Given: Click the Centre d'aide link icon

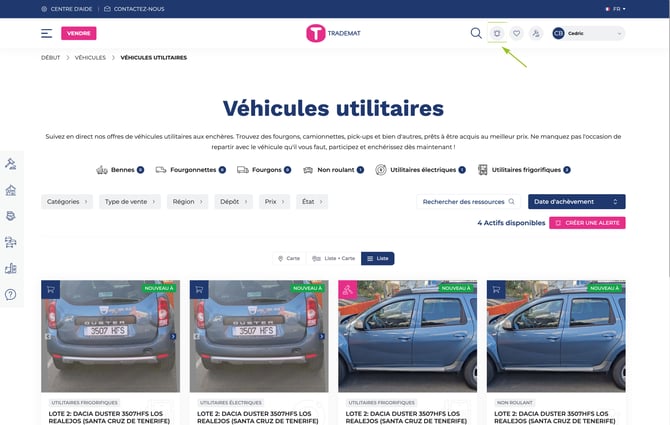Looking at the screenshot, I should pyautogui.click(x=44, y=9).
